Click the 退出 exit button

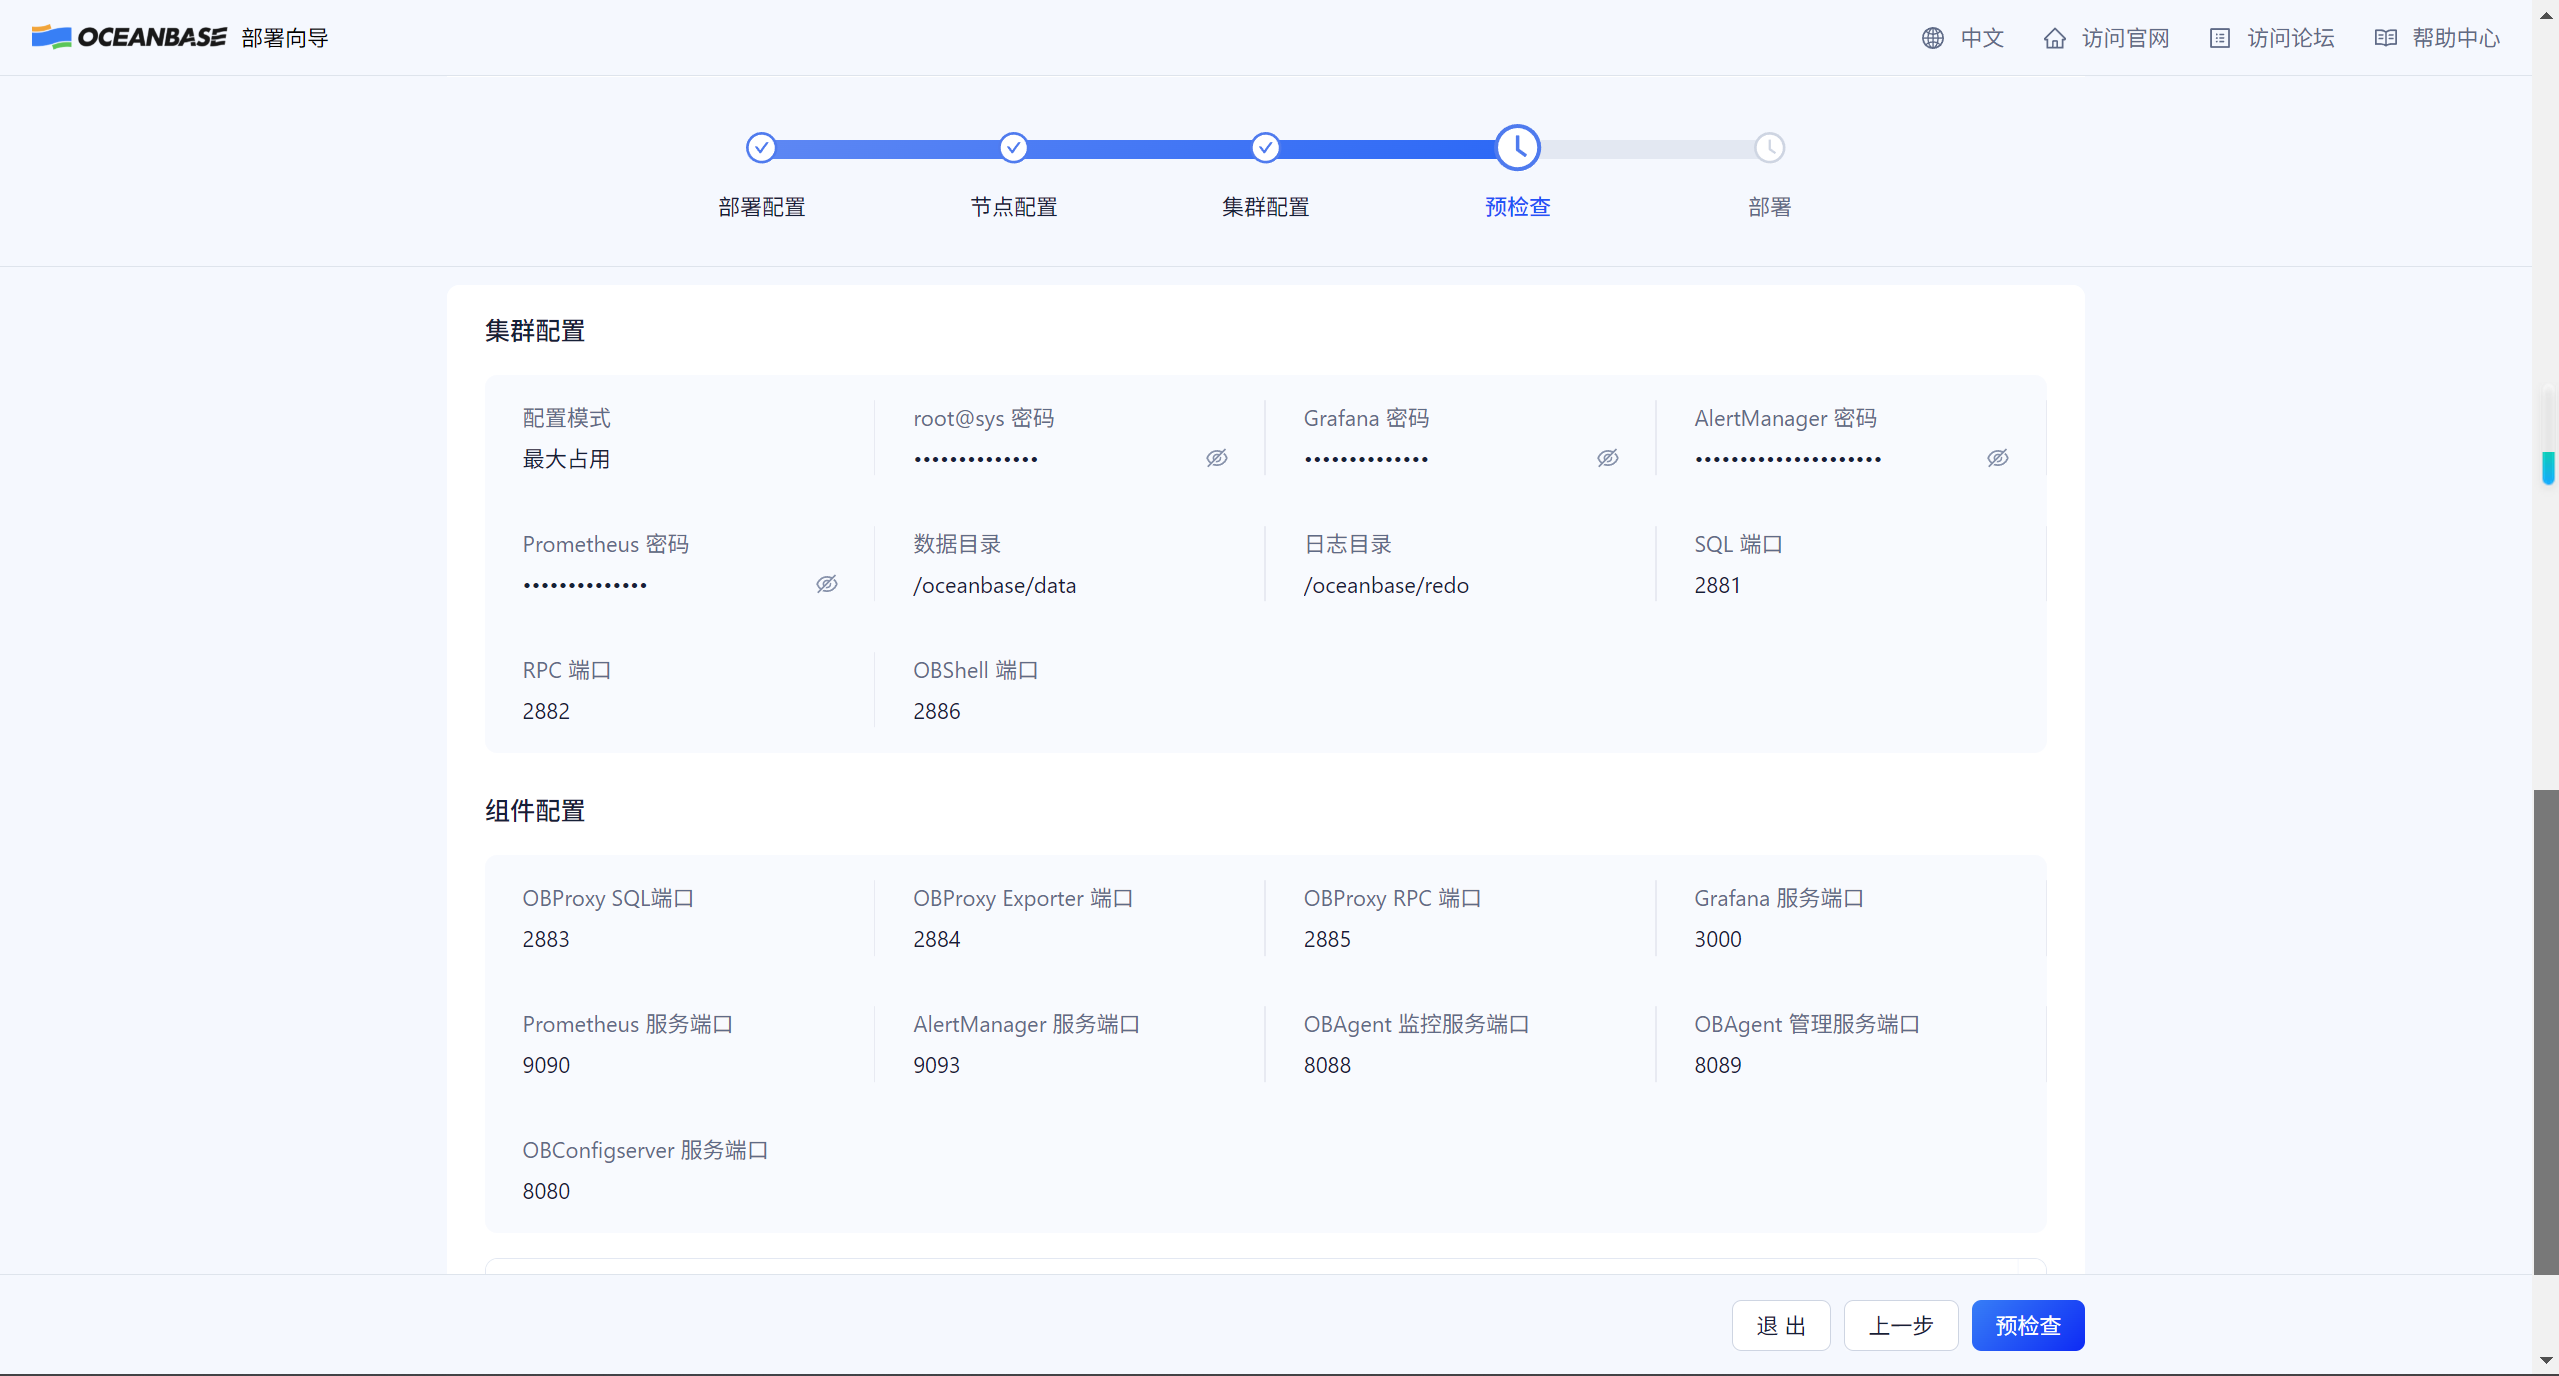(1780, 1325)
